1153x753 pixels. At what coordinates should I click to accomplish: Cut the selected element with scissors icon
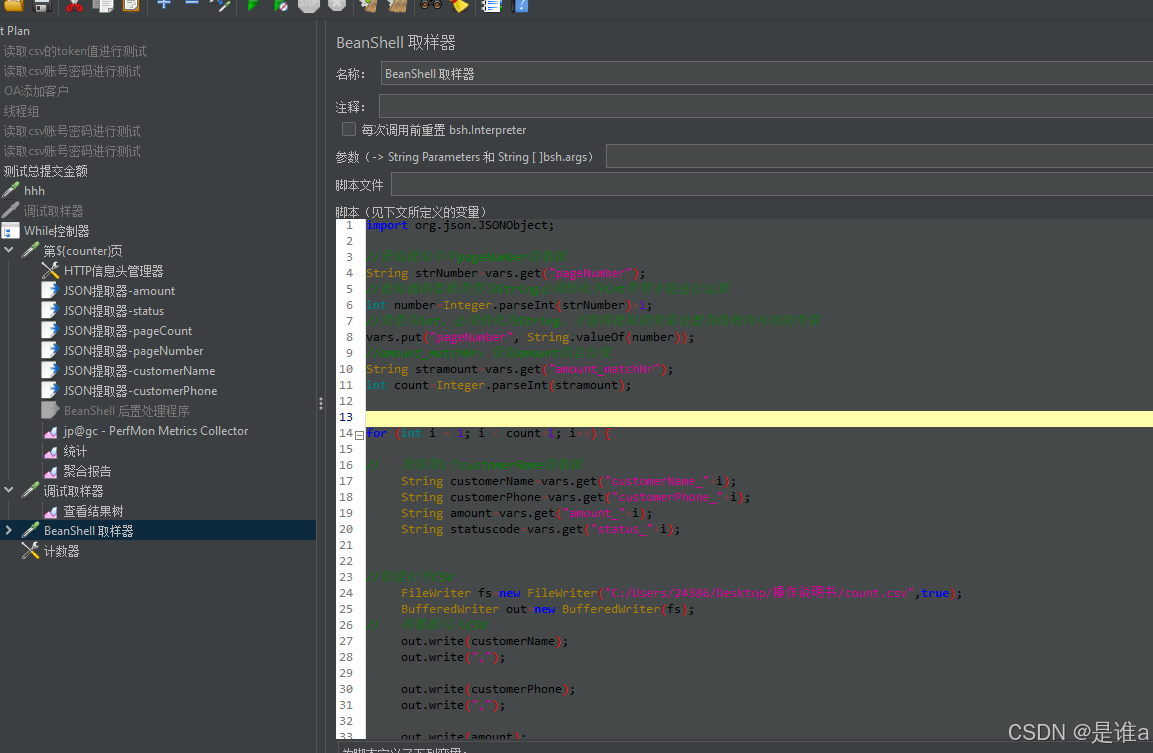pyautogui.click(x=74, y=7)
